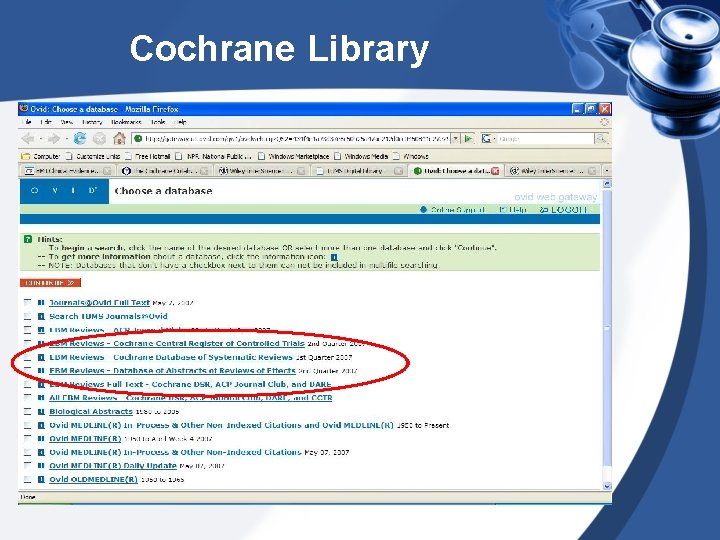The height and width of the screenshot is (540, 720).
Task: Open the Computer bookmark folder
Action: click(x=41, y=156)
